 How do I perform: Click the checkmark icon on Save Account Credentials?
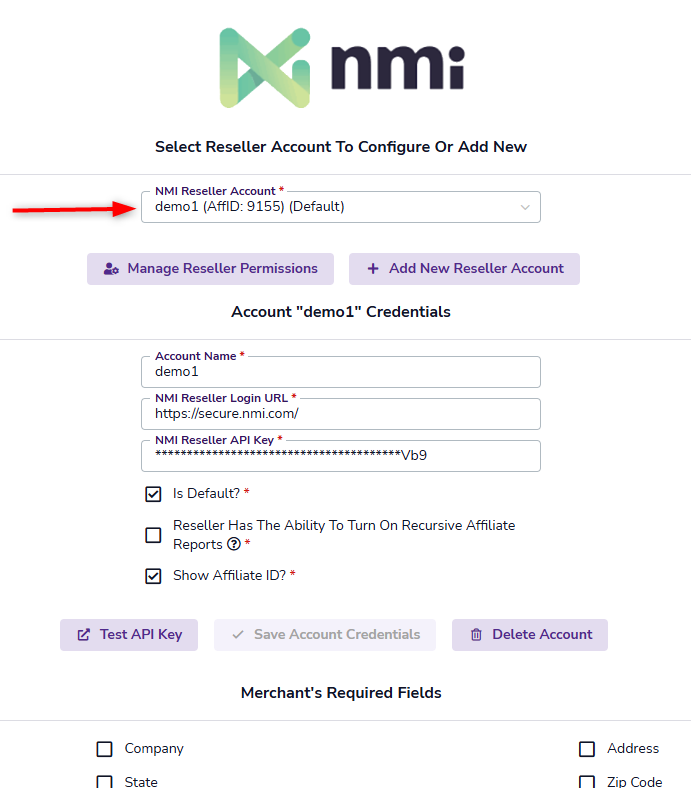(x=238, y=635)
